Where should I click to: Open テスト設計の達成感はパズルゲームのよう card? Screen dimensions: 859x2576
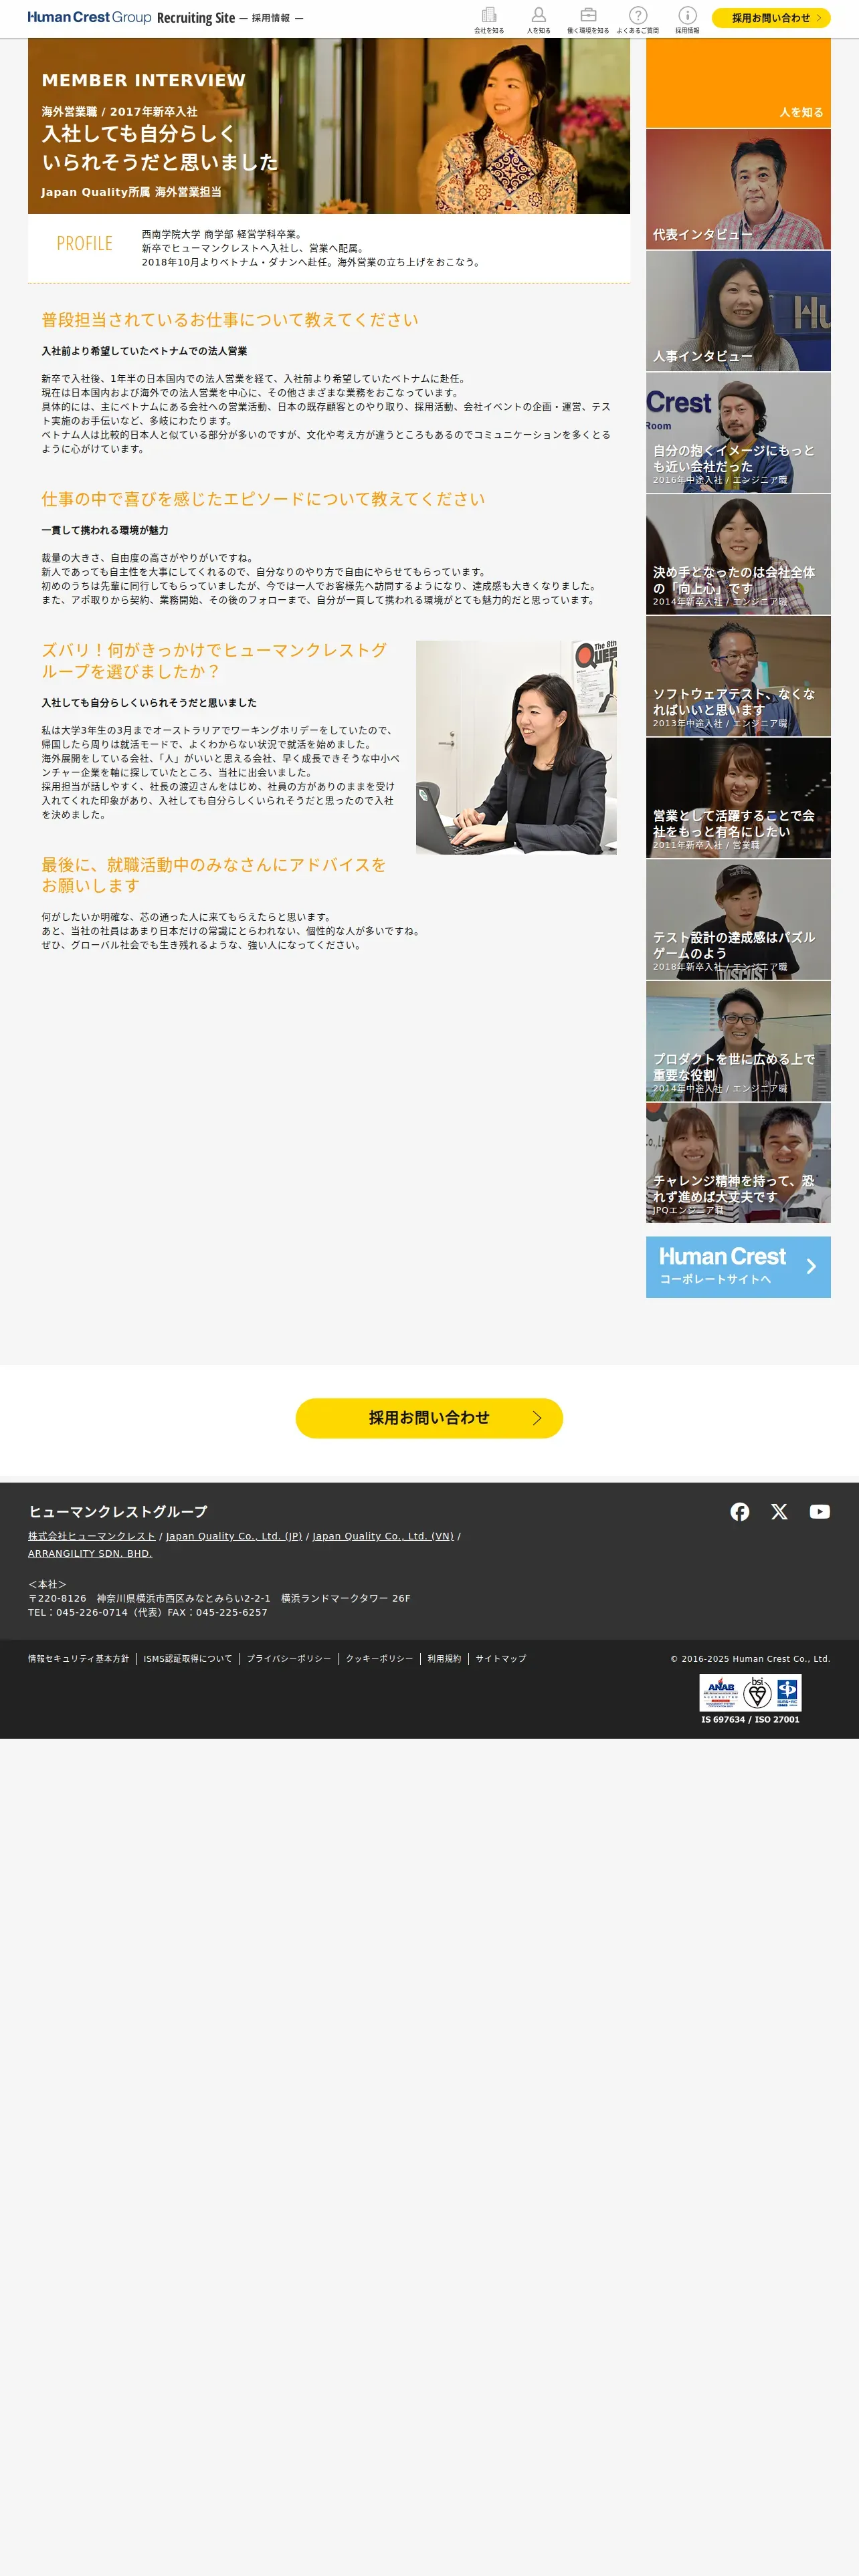pos(738,919)
